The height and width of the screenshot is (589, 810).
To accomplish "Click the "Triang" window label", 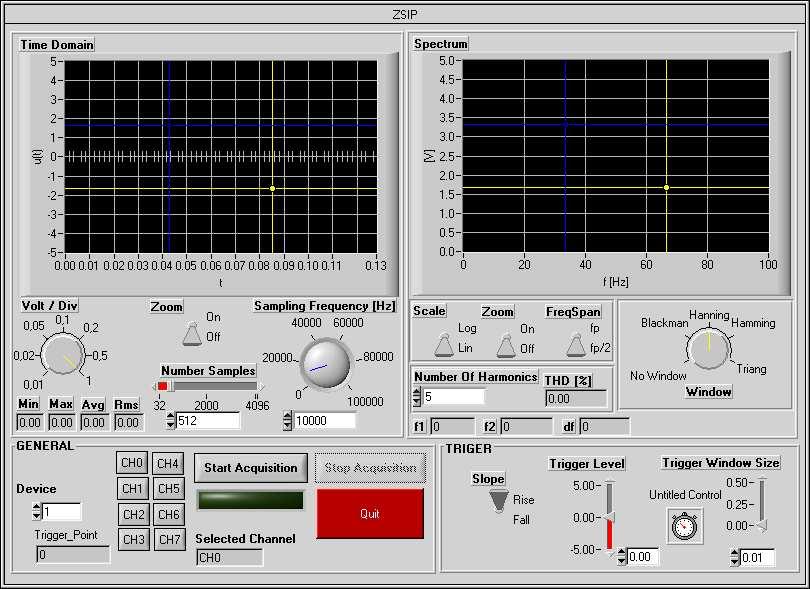I will point(752,369).
